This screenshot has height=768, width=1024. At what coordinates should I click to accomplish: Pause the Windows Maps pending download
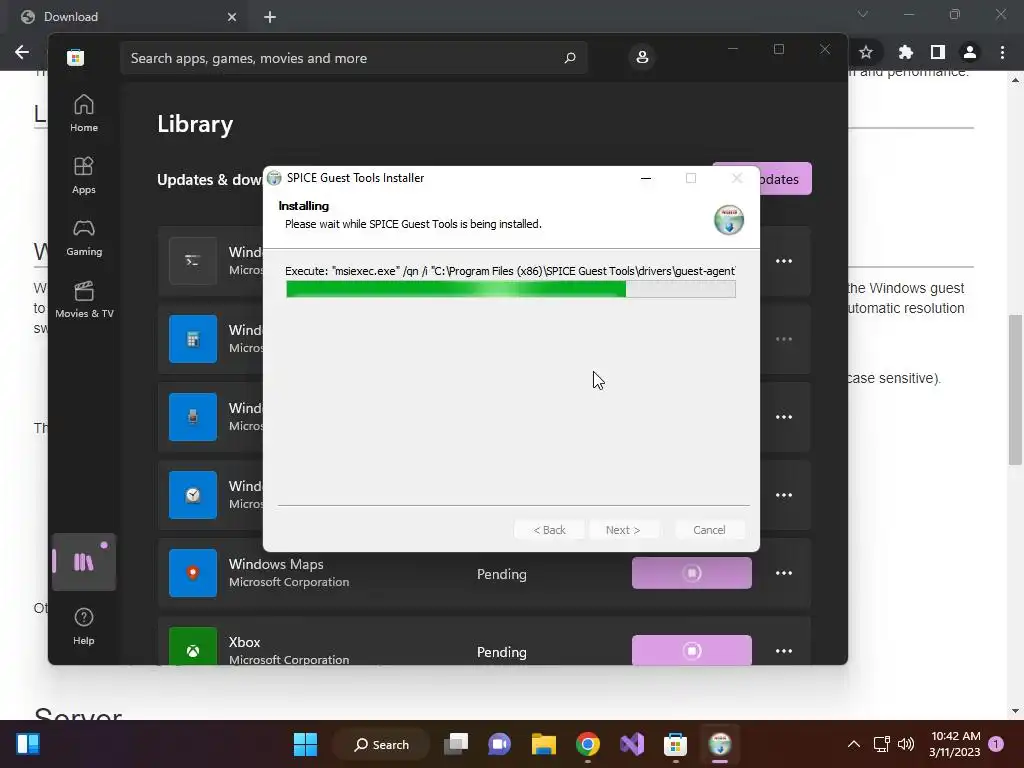coord(692,573)
